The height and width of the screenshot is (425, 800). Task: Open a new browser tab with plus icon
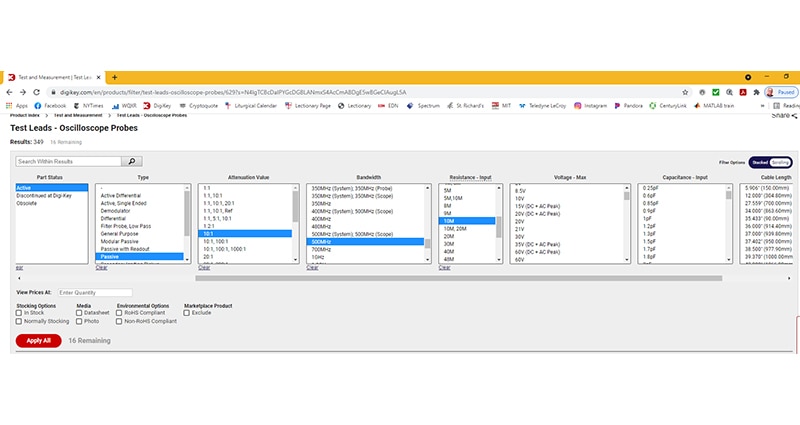[x=114, y=77]
